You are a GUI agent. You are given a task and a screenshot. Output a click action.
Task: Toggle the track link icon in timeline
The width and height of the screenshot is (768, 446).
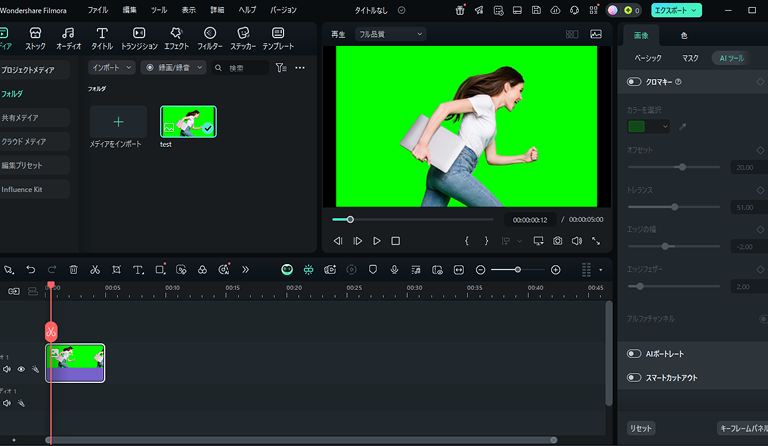(14, 291)
